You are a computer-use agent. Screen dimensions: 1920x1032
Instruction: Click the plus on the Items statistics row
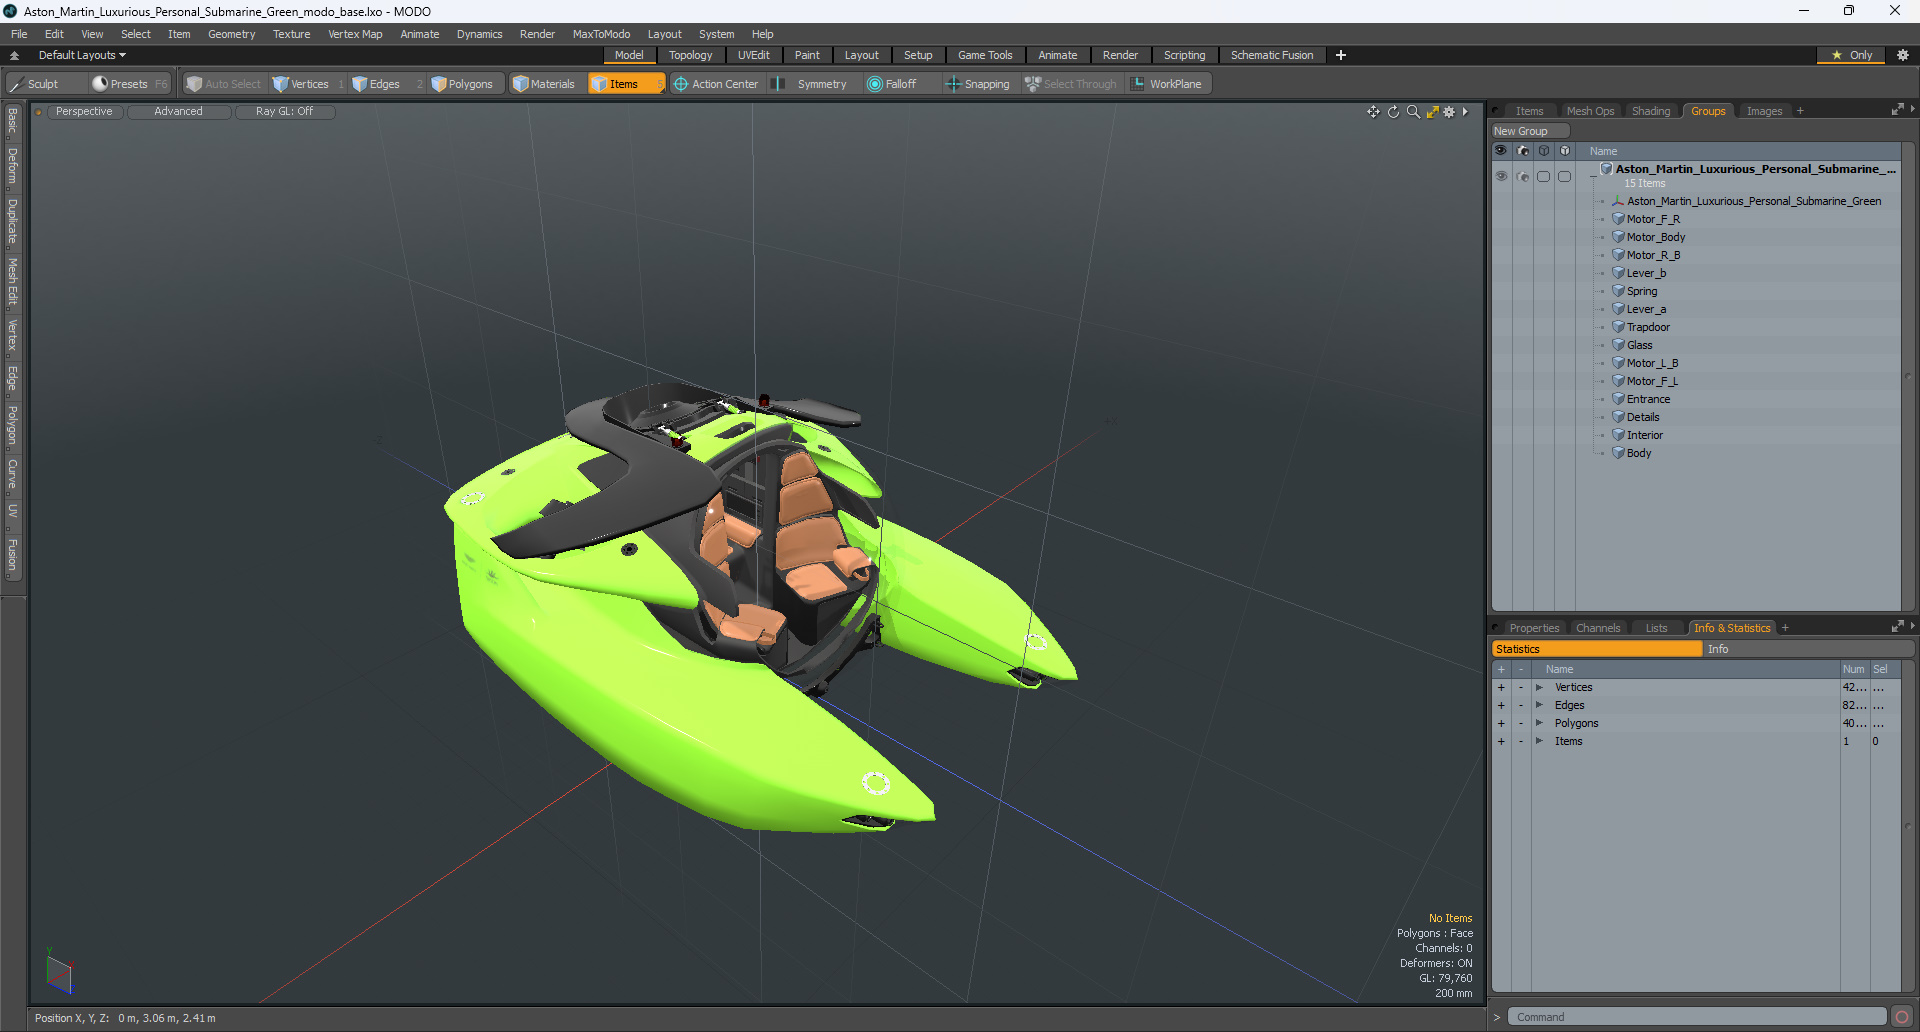click(x=1501, y=741)
